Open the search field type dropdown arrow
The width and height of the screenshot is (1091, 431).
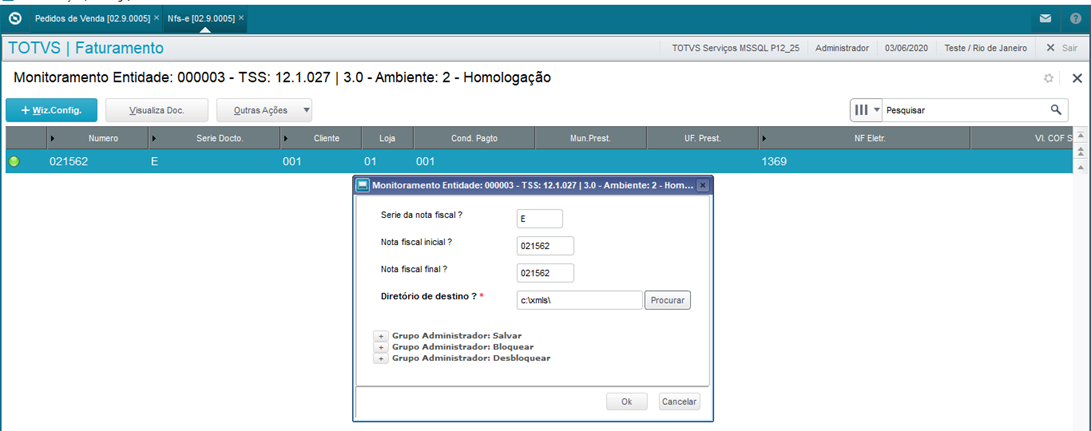pyautogui.click(x=876, y=110)
